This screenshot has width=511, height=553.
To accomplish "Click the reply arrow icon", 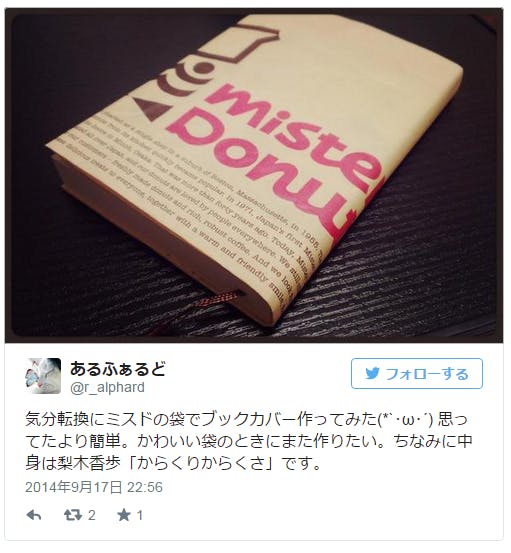I will [34, 515].
